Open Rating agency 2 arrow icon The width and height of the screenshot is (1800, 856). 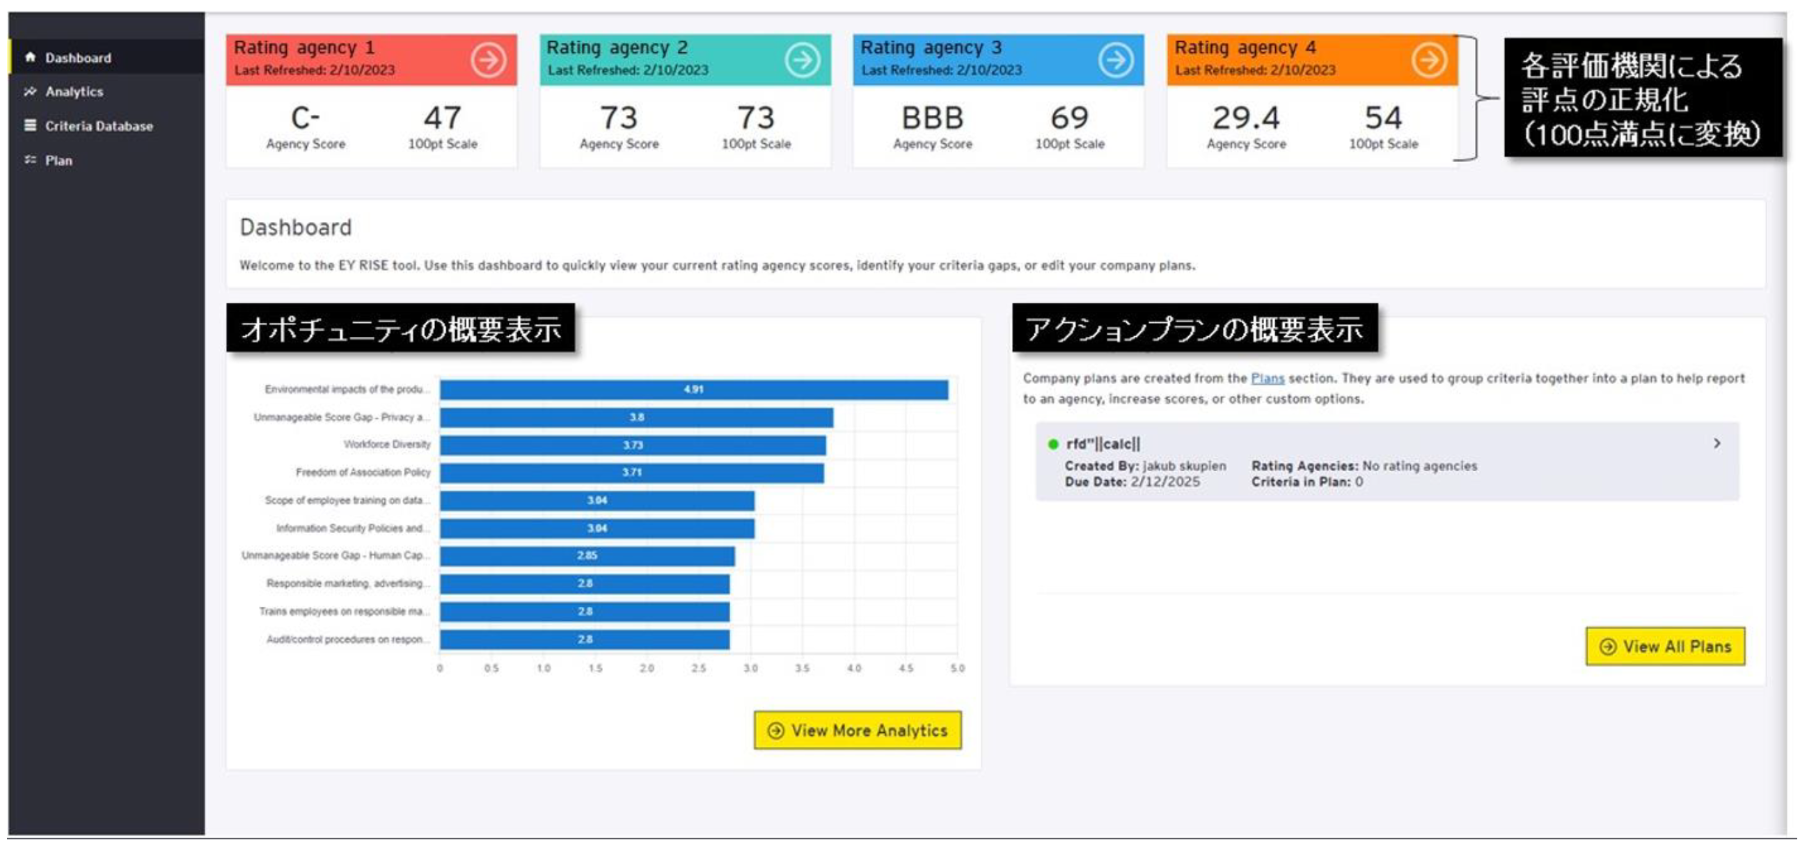(x=802, y=60)
